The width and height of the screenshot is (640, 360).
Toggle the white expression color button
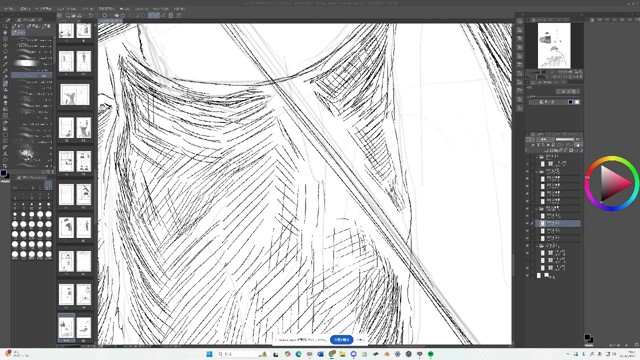pos(576,102)
